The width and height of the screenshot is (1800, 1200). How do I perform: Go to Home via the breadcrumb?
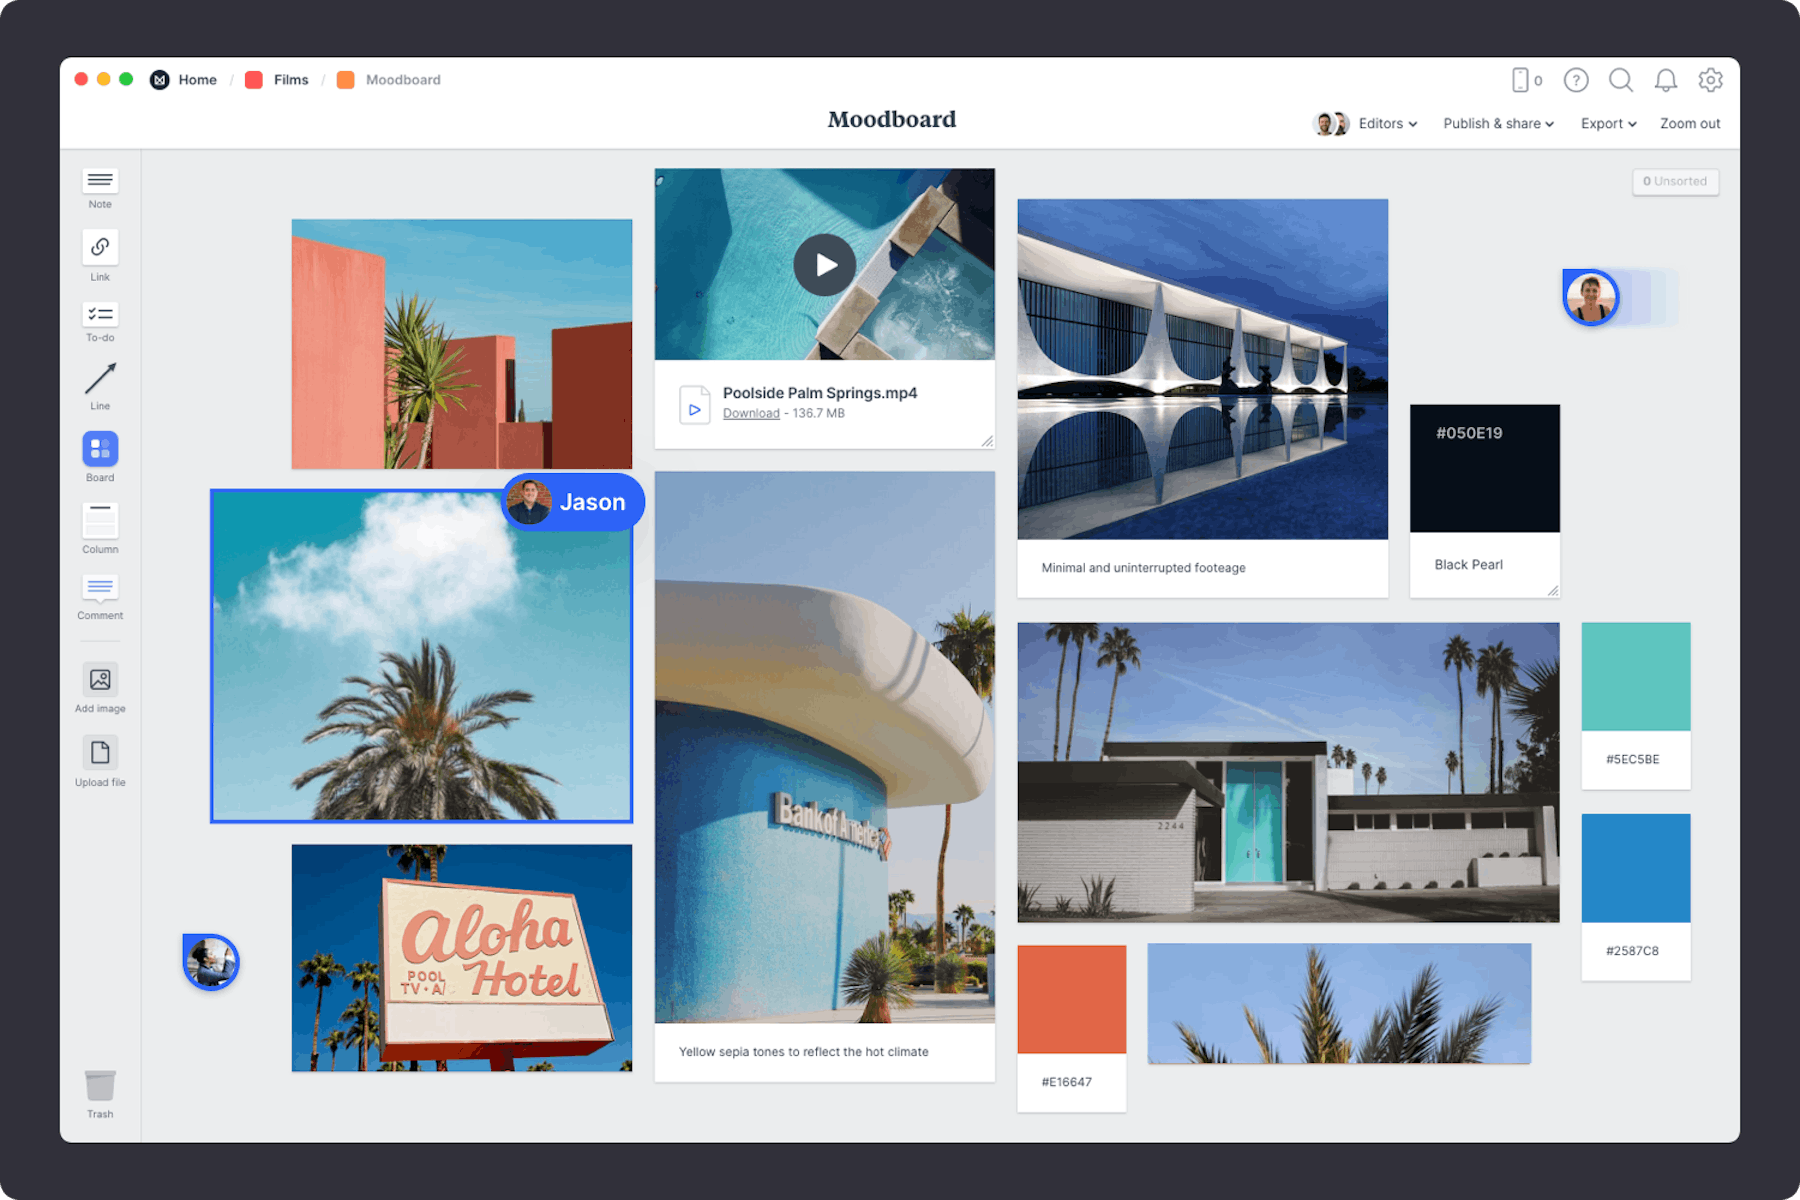(197, 79)
